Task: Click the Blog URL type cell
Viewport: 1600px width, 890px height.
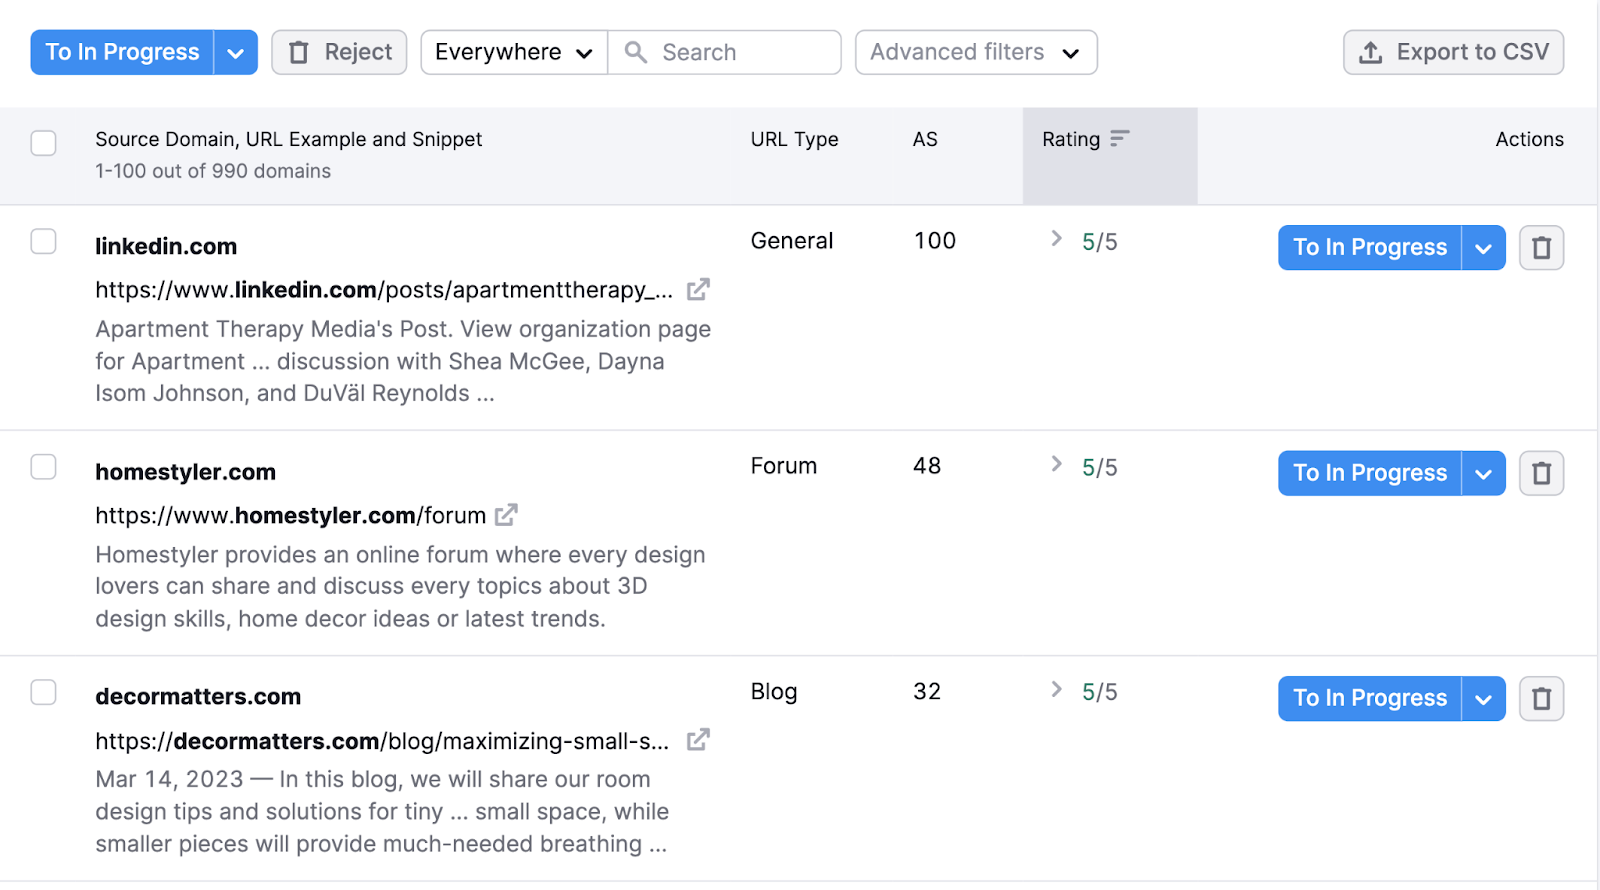Action: point(774,692)
